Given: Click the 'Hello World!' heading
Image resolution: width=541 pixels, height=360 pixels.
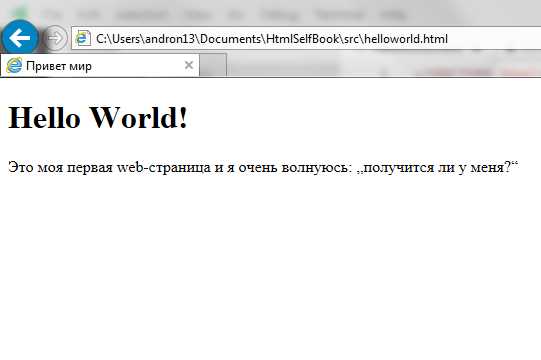Looking at the screenshot, I should coord(98,117).
